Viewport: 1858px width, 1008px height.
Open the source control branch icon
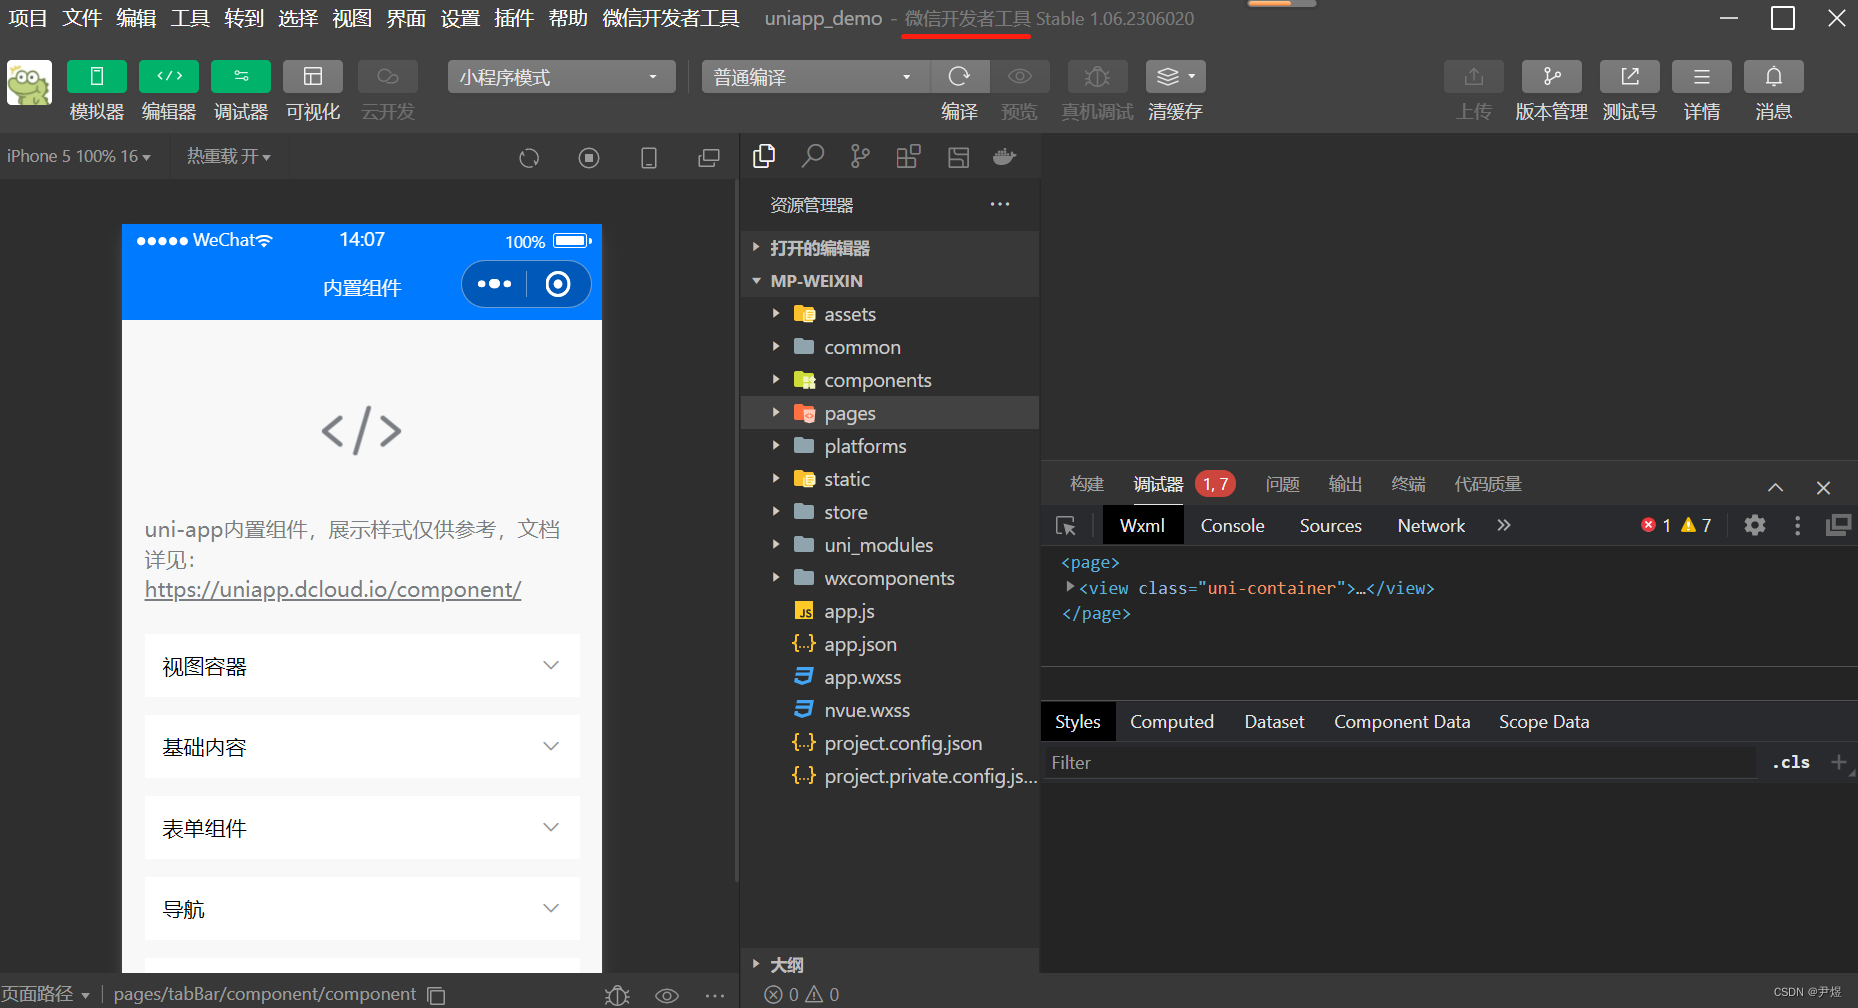tap(860, 156)
